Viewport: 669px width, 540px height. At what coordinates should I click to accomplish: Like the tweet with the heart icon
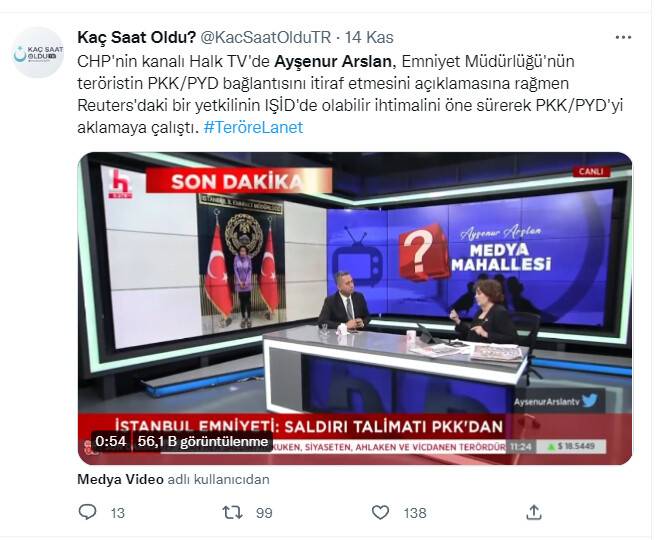pos(380,512)
